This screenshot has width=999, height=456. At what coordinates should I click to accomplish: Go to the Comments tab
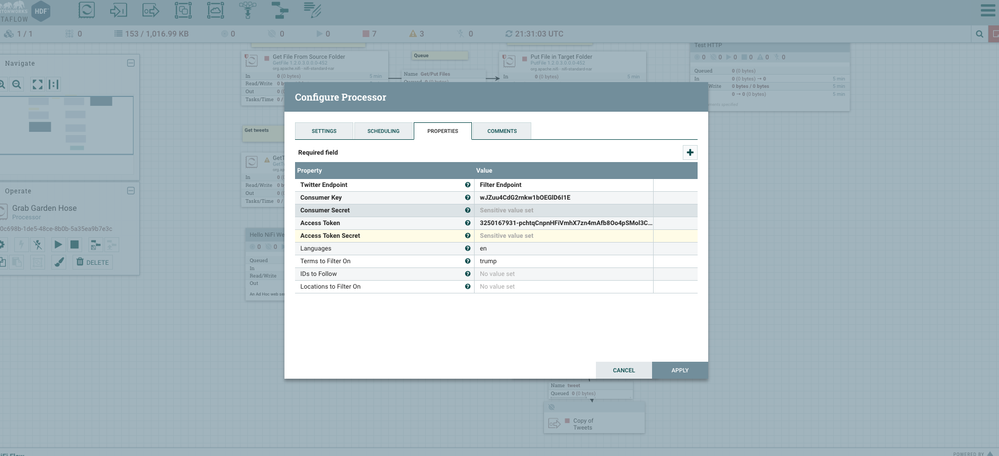(502, 131)
